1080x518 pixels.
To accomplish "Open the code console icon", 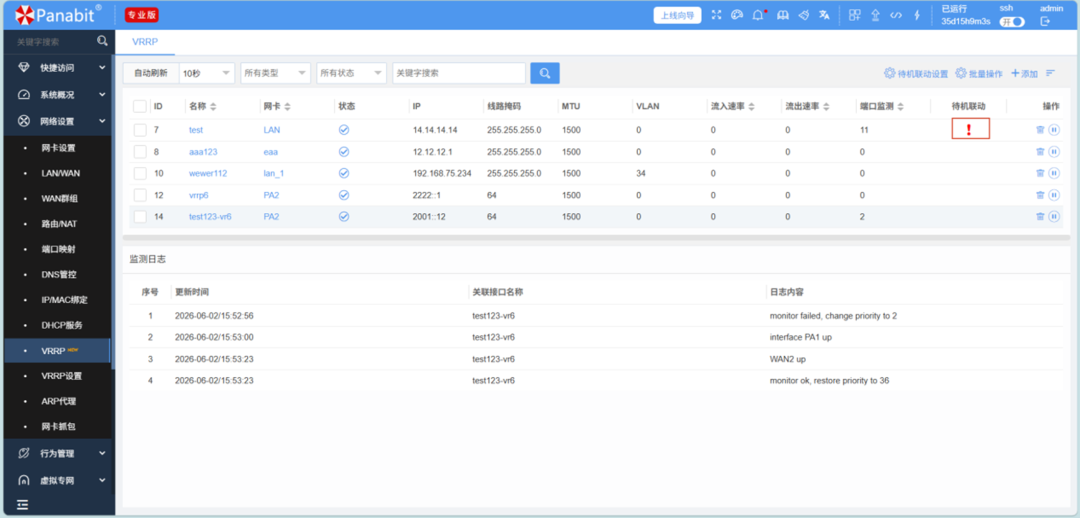I will point(895,15).
